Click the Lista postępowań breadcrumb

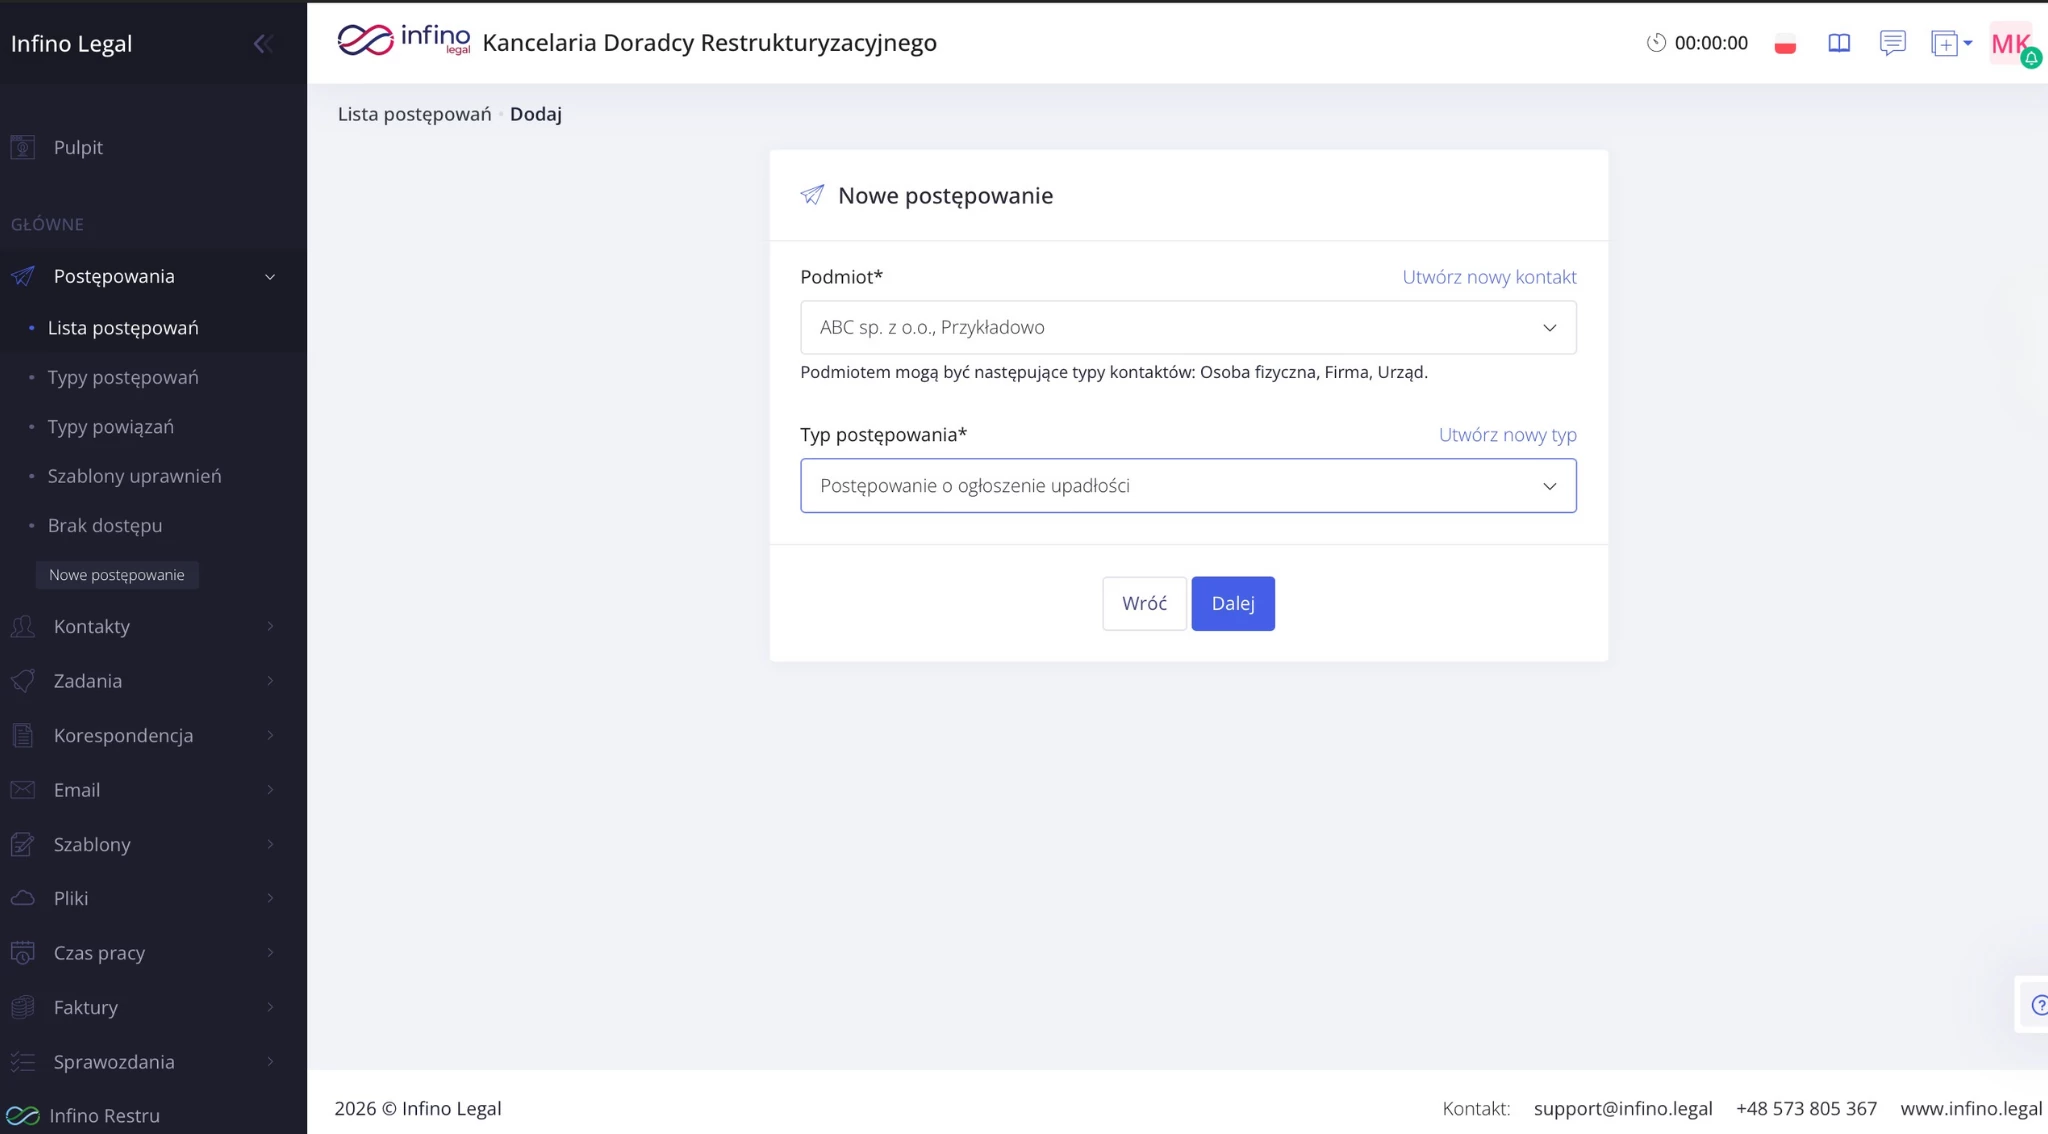[414, 114]
